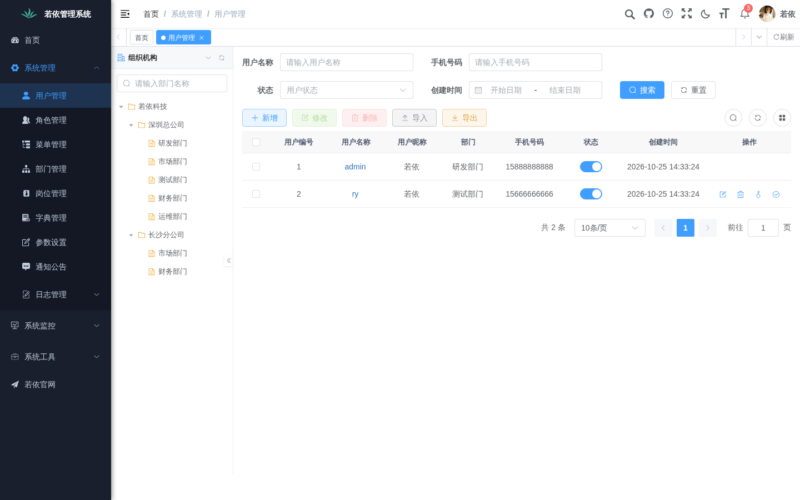Open the tab actions dropdown chevron
This screenshot has height=500, width=800.
[x=759, y=37]
